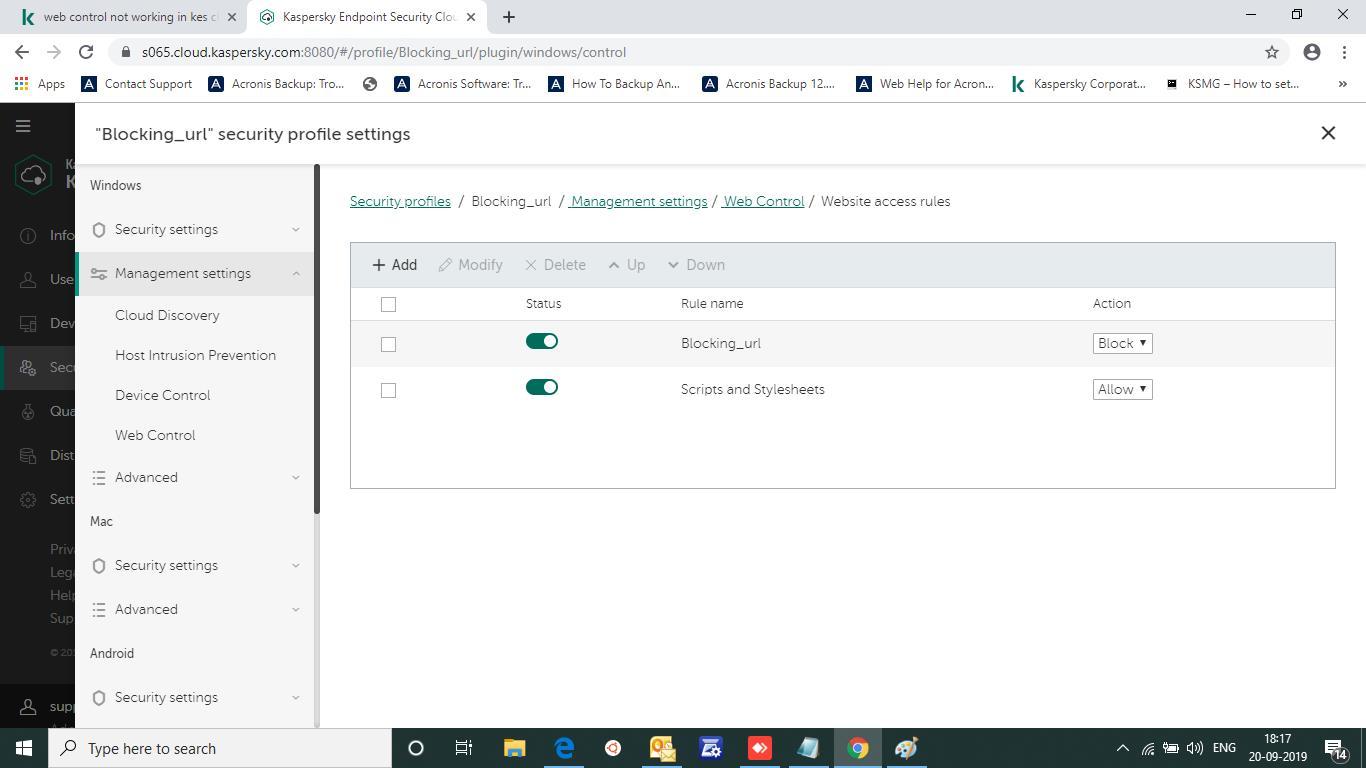This screenshot has height=768, width=1366.
Task: Open the Apps bookmarks shortcut
Action: (x=40, y=84)
